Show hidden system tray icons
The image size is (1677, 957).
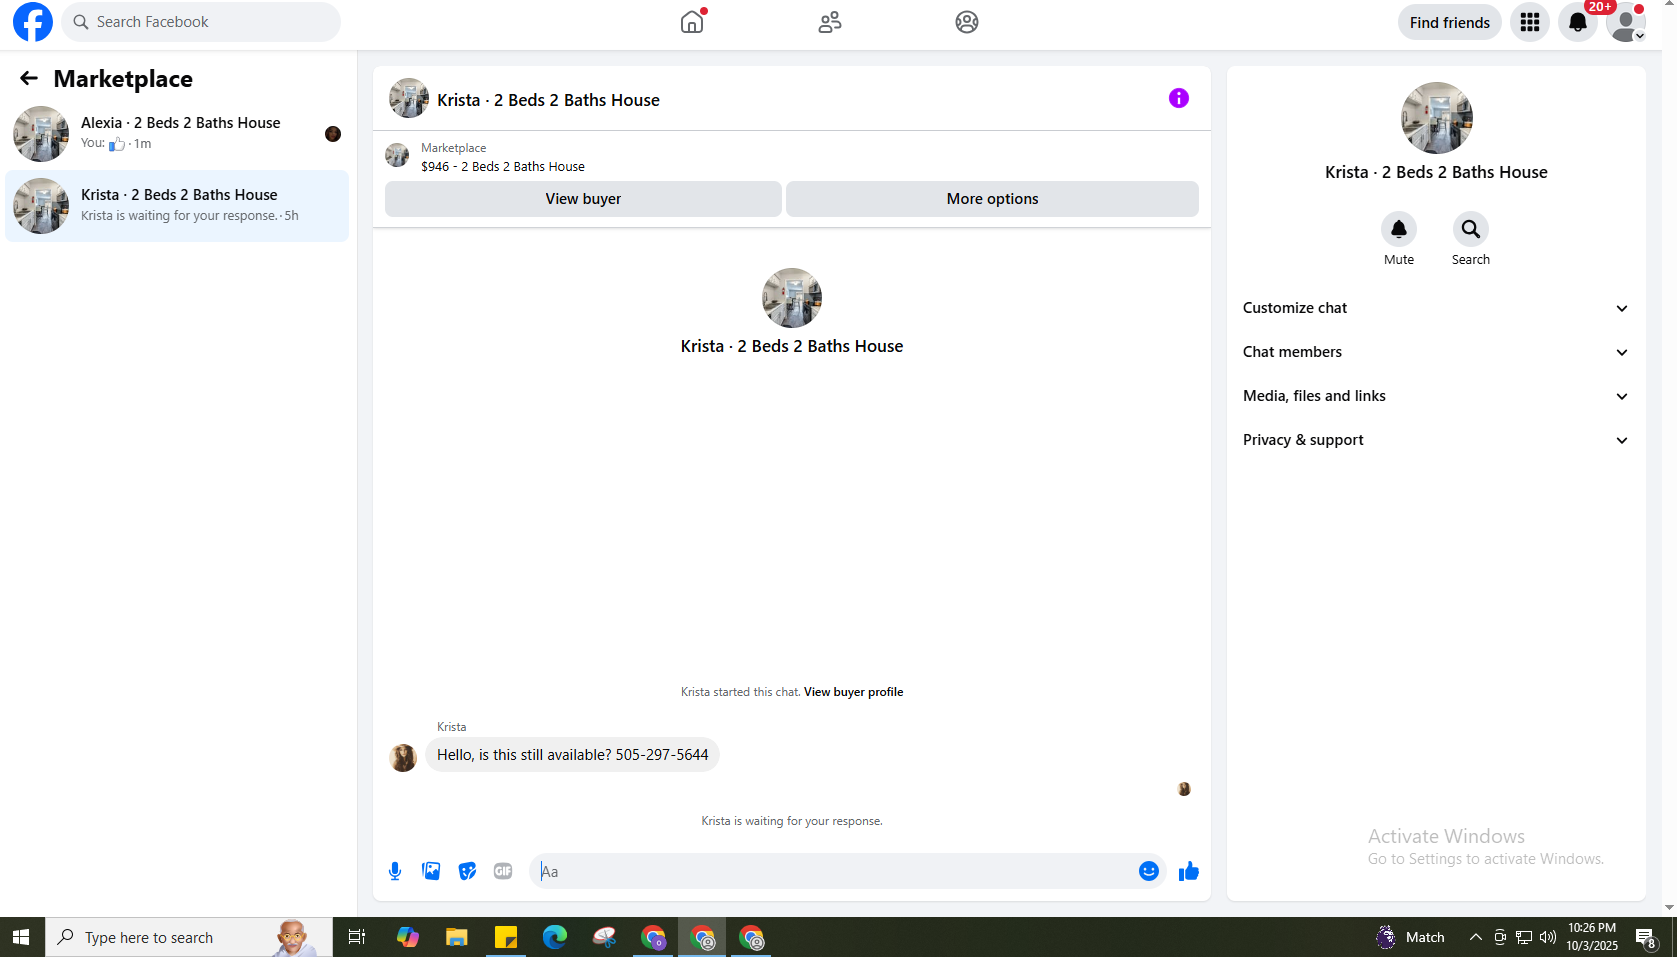tap(1475, 937)
